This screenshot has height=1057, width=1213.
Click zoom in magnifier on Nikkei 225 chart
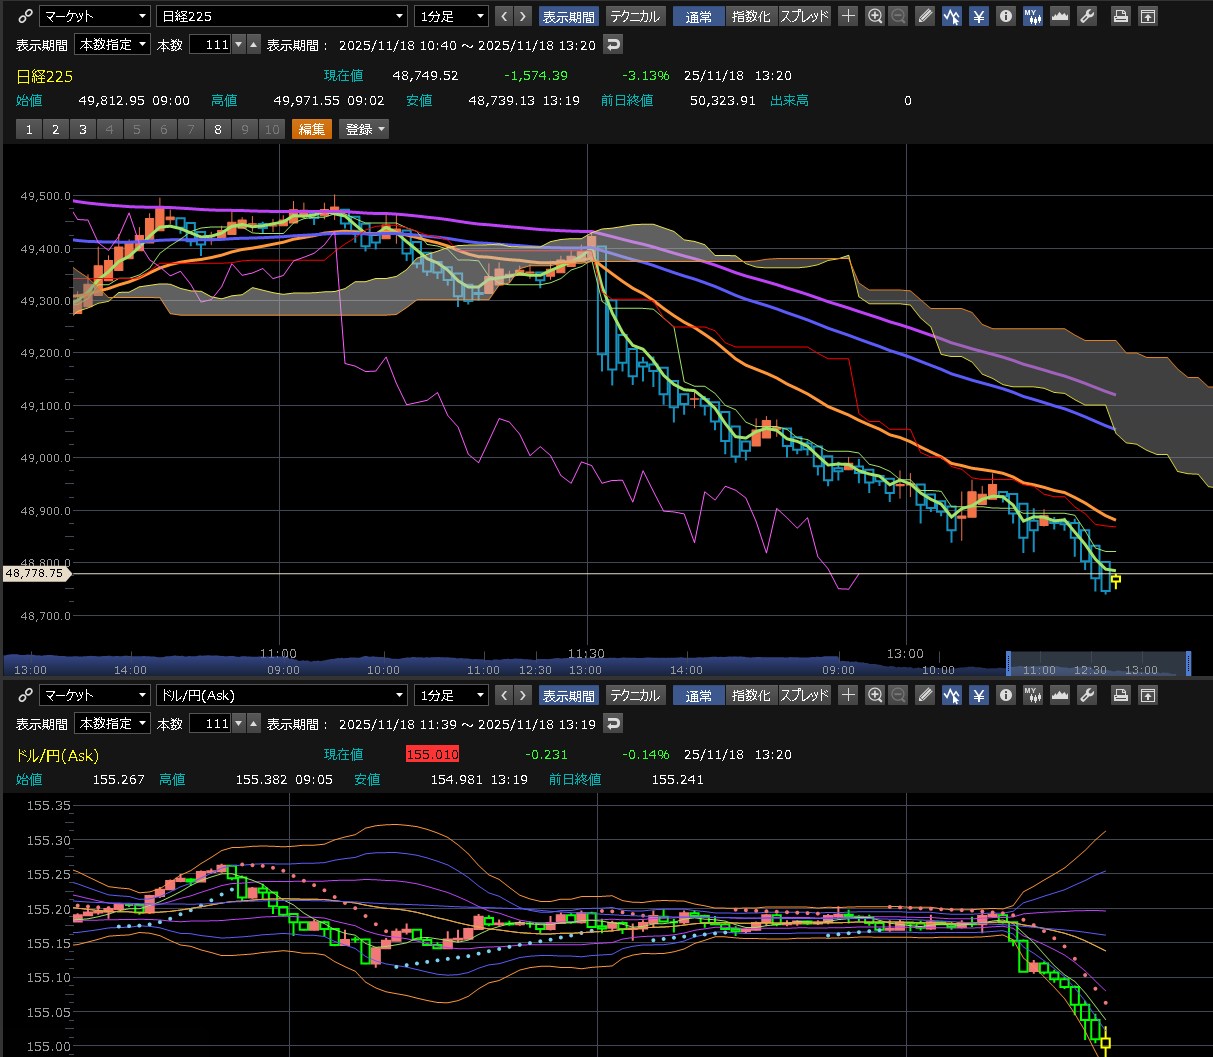click(875, 16)
